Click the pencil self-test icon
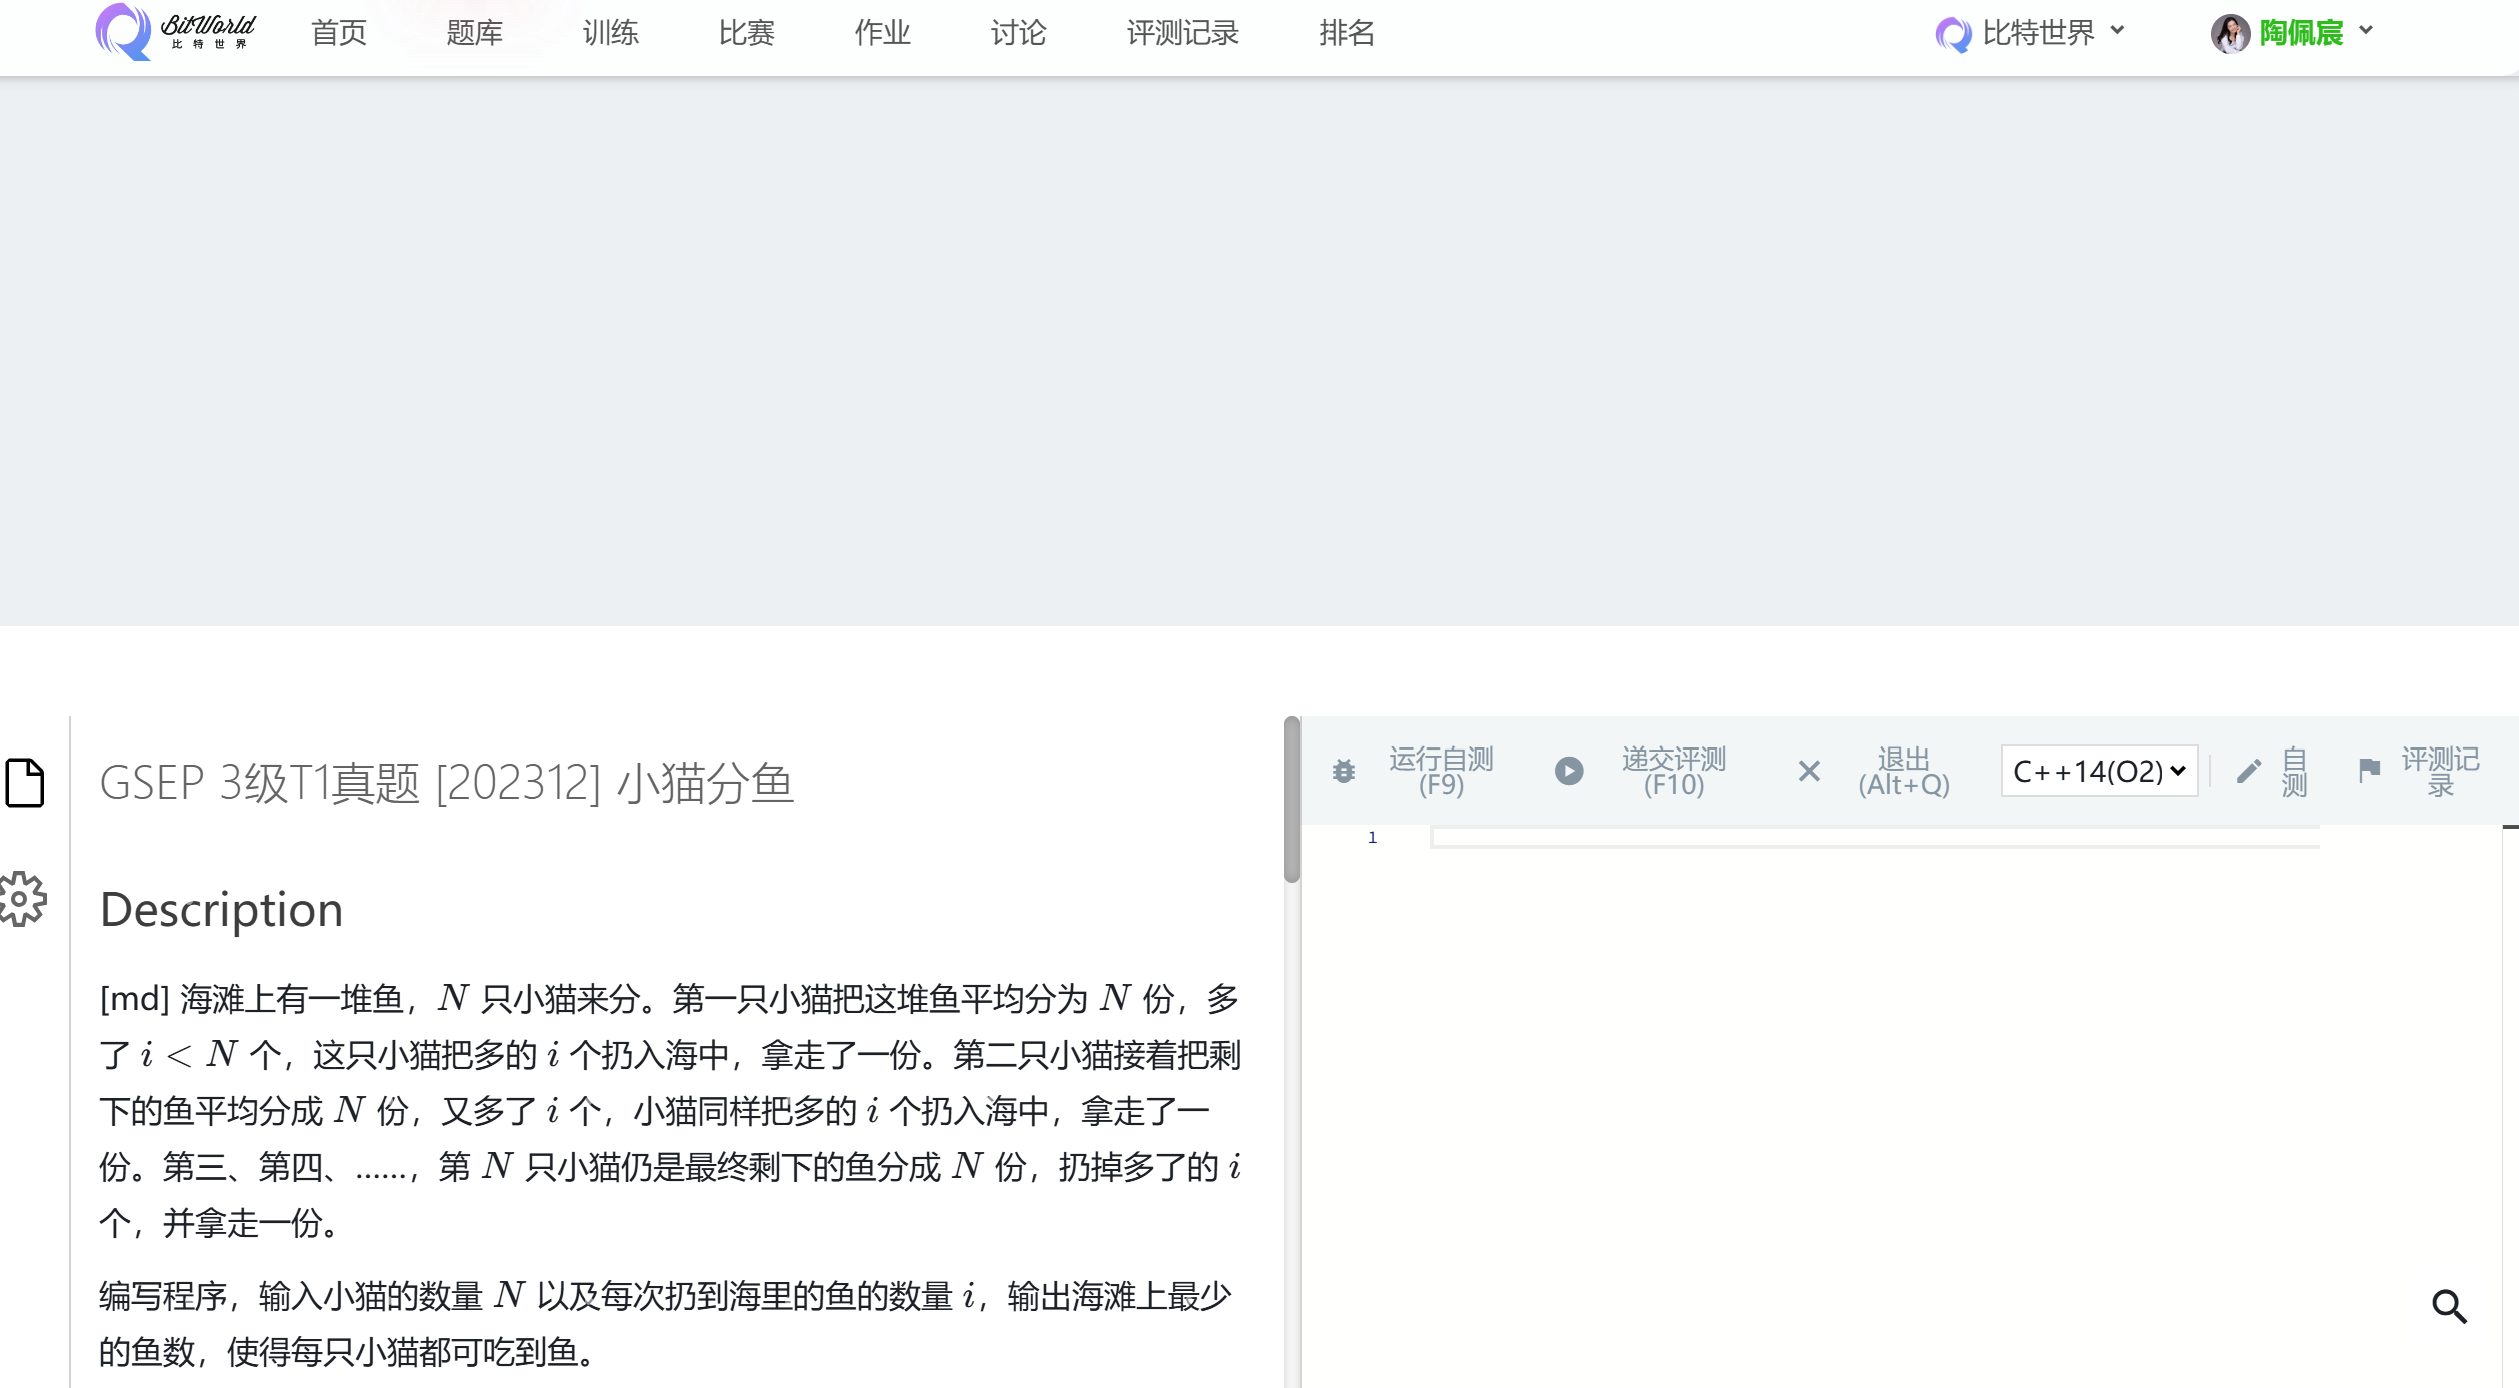 point(2249,771)
